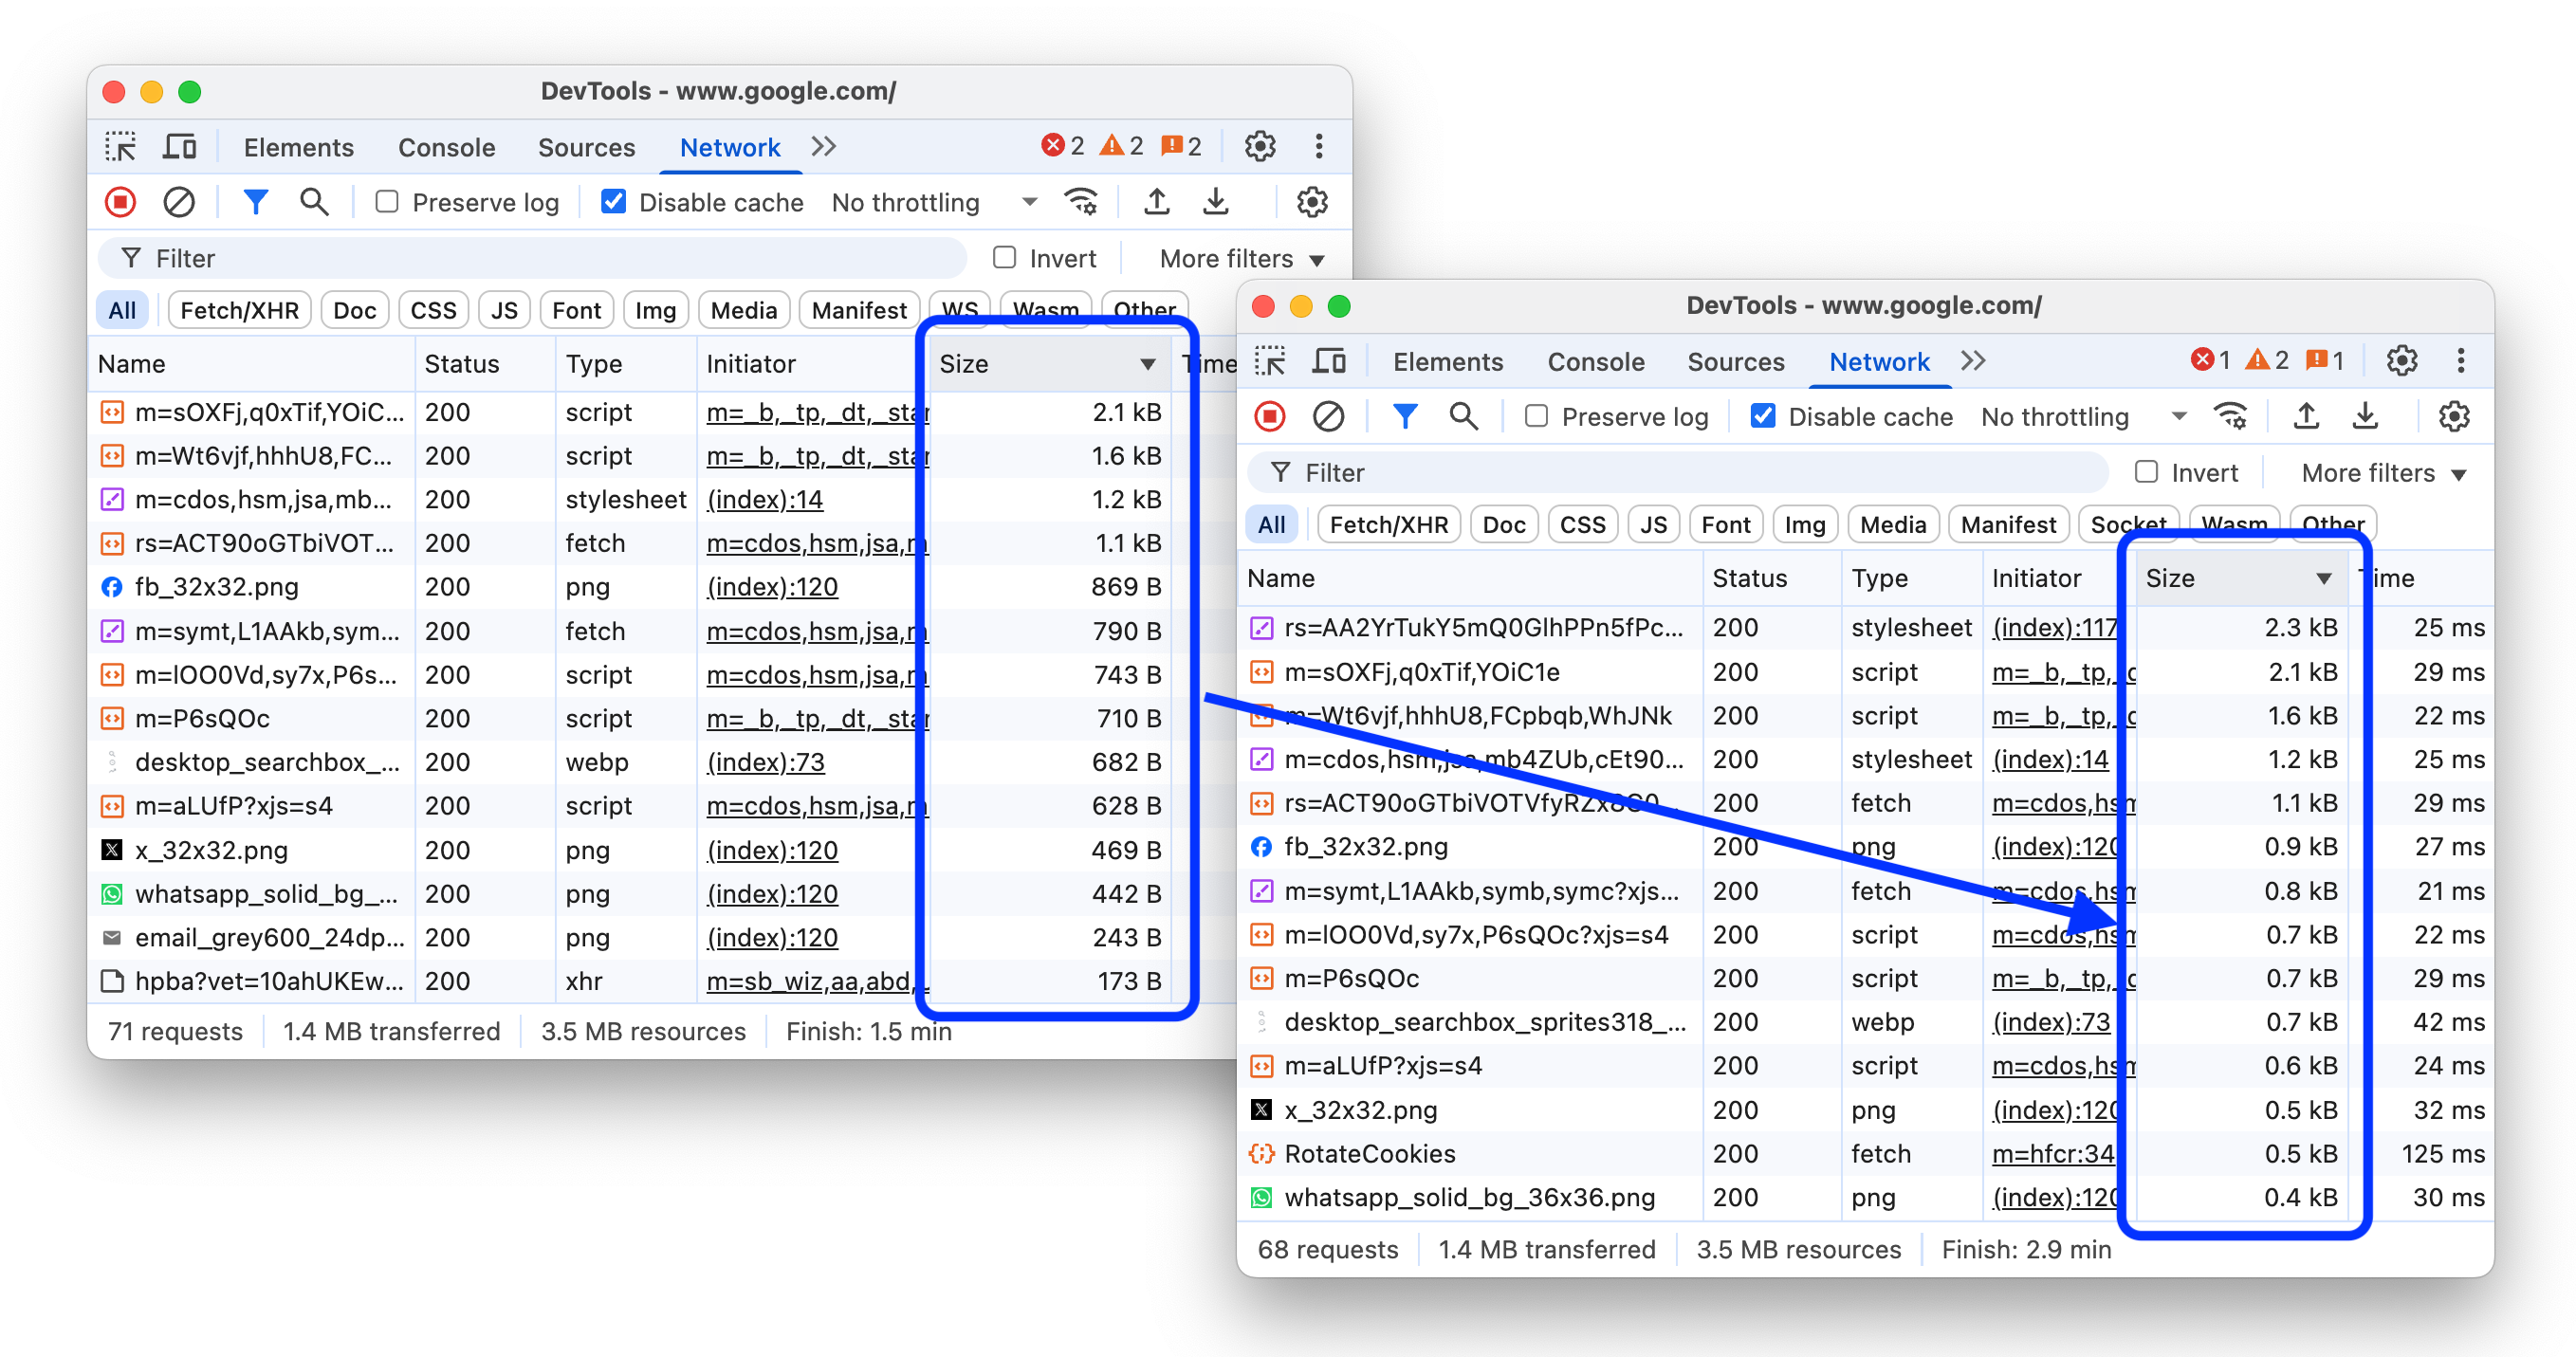
Task: Open network conditions wifi icon in left window
Action: (1081, 202)
